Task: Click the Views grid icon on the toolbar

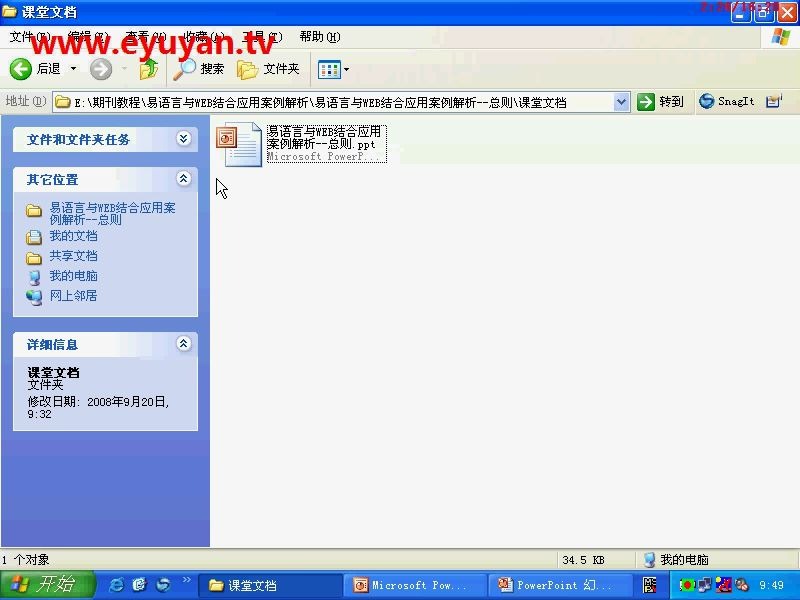Action: [327, 69]
